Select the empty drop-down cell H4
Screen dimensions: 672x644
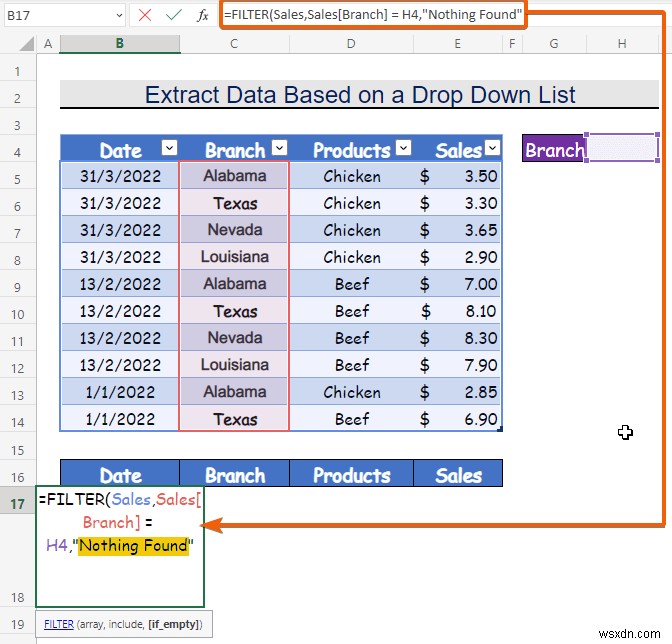[623, 148]
